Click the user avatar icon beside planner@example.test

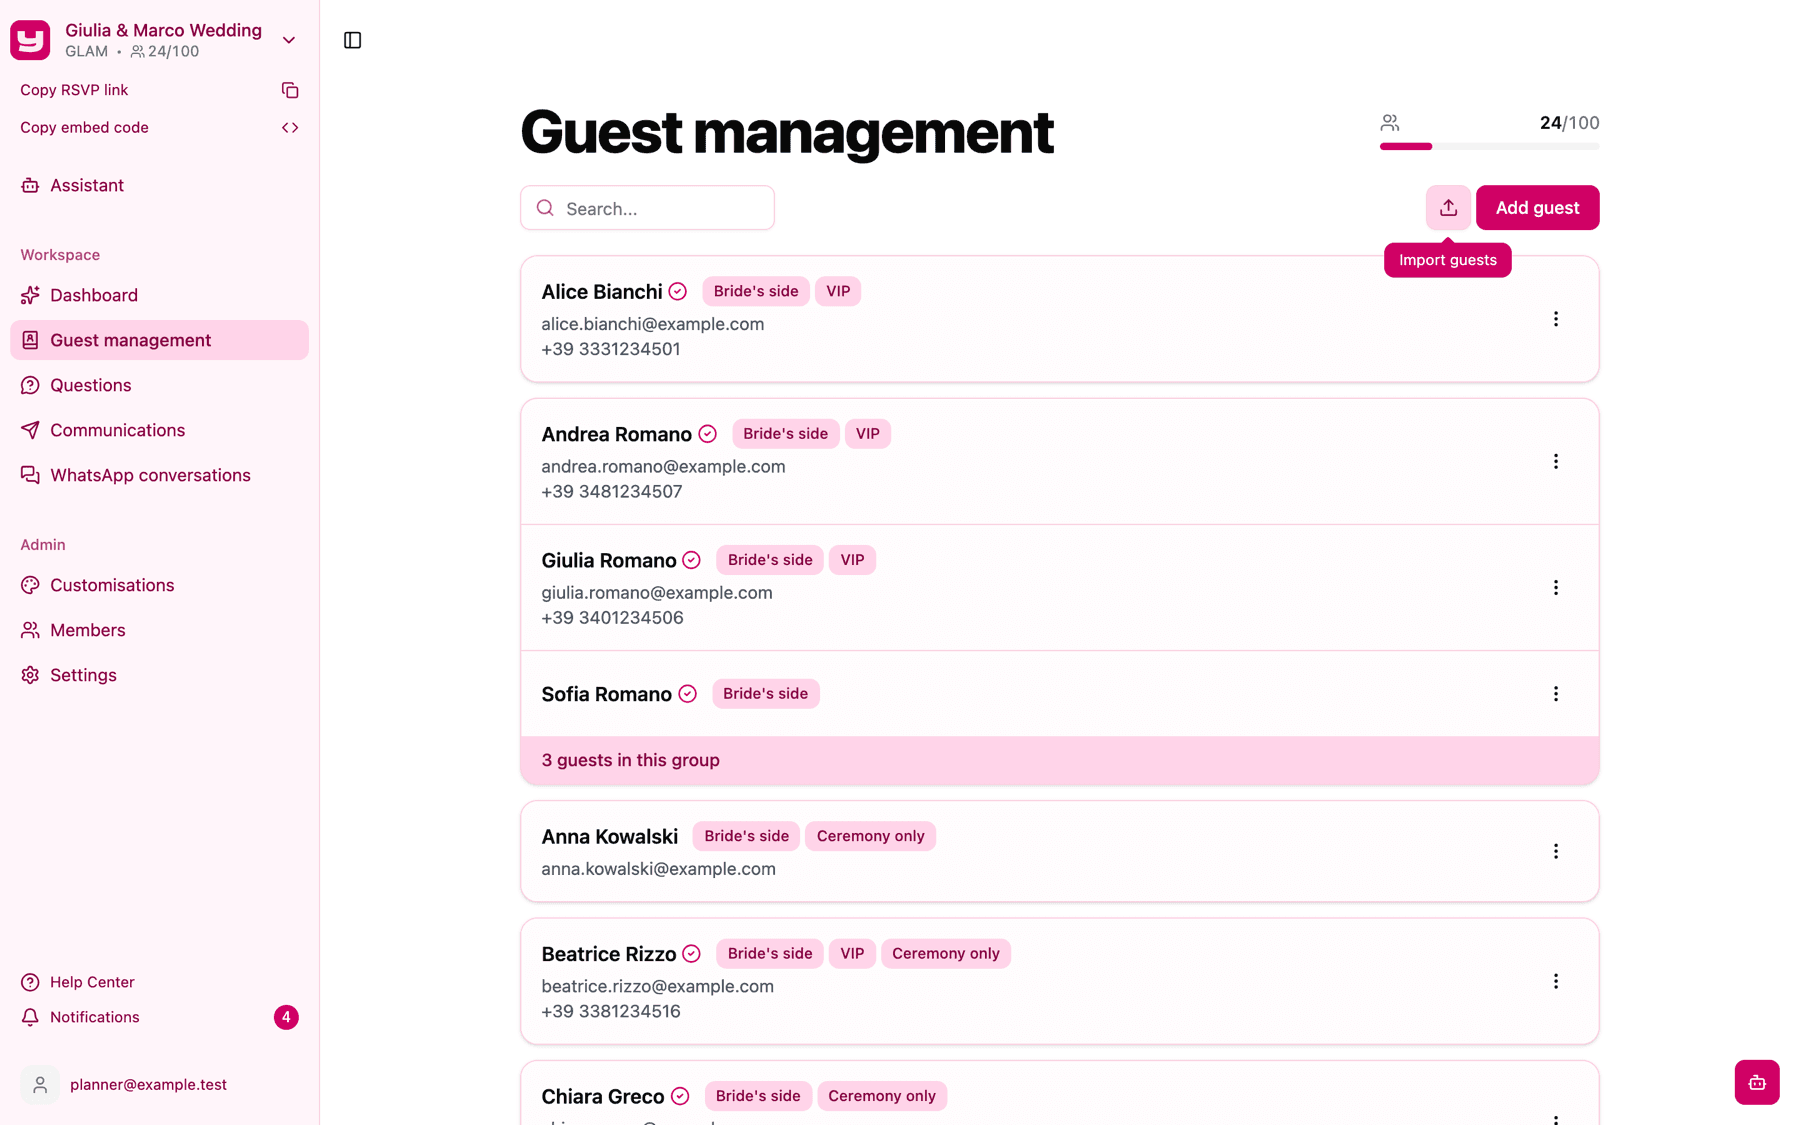(x=40, y=1084)
